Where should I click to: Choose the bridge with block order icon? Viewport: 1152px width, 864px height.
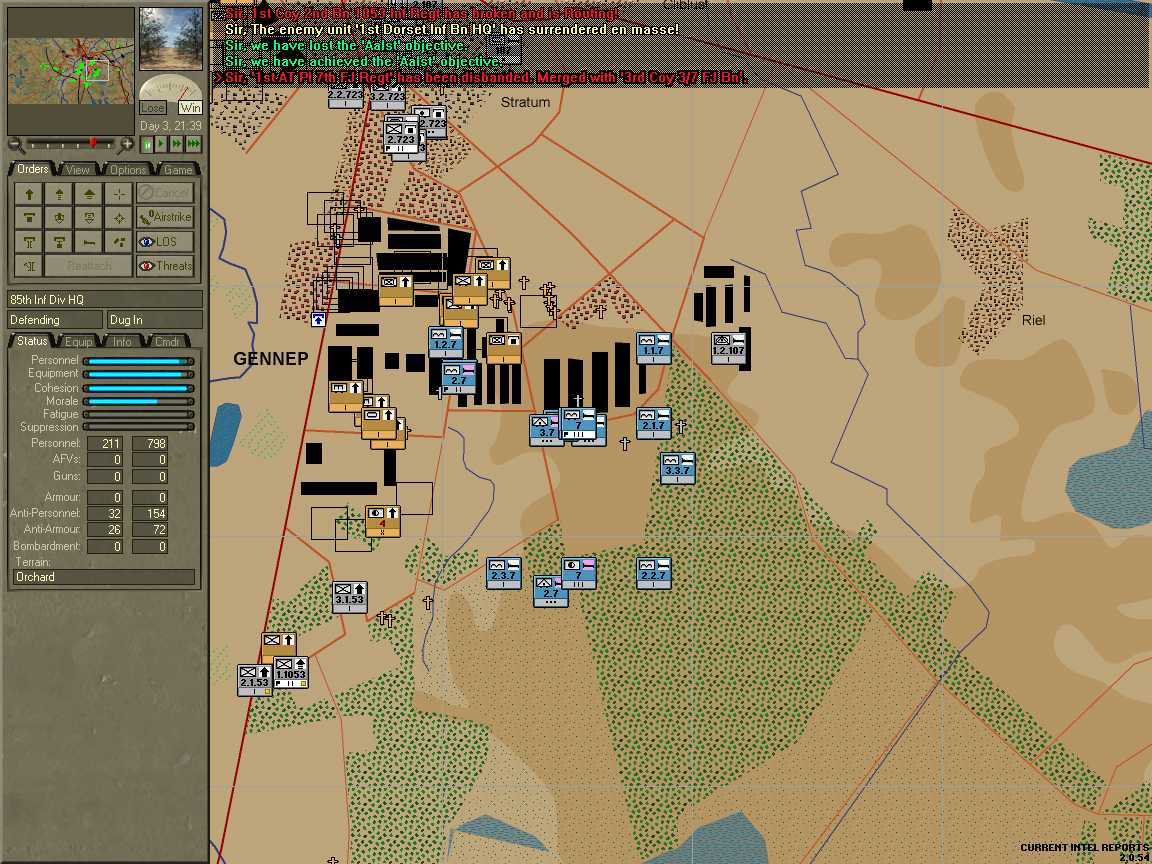60,242
